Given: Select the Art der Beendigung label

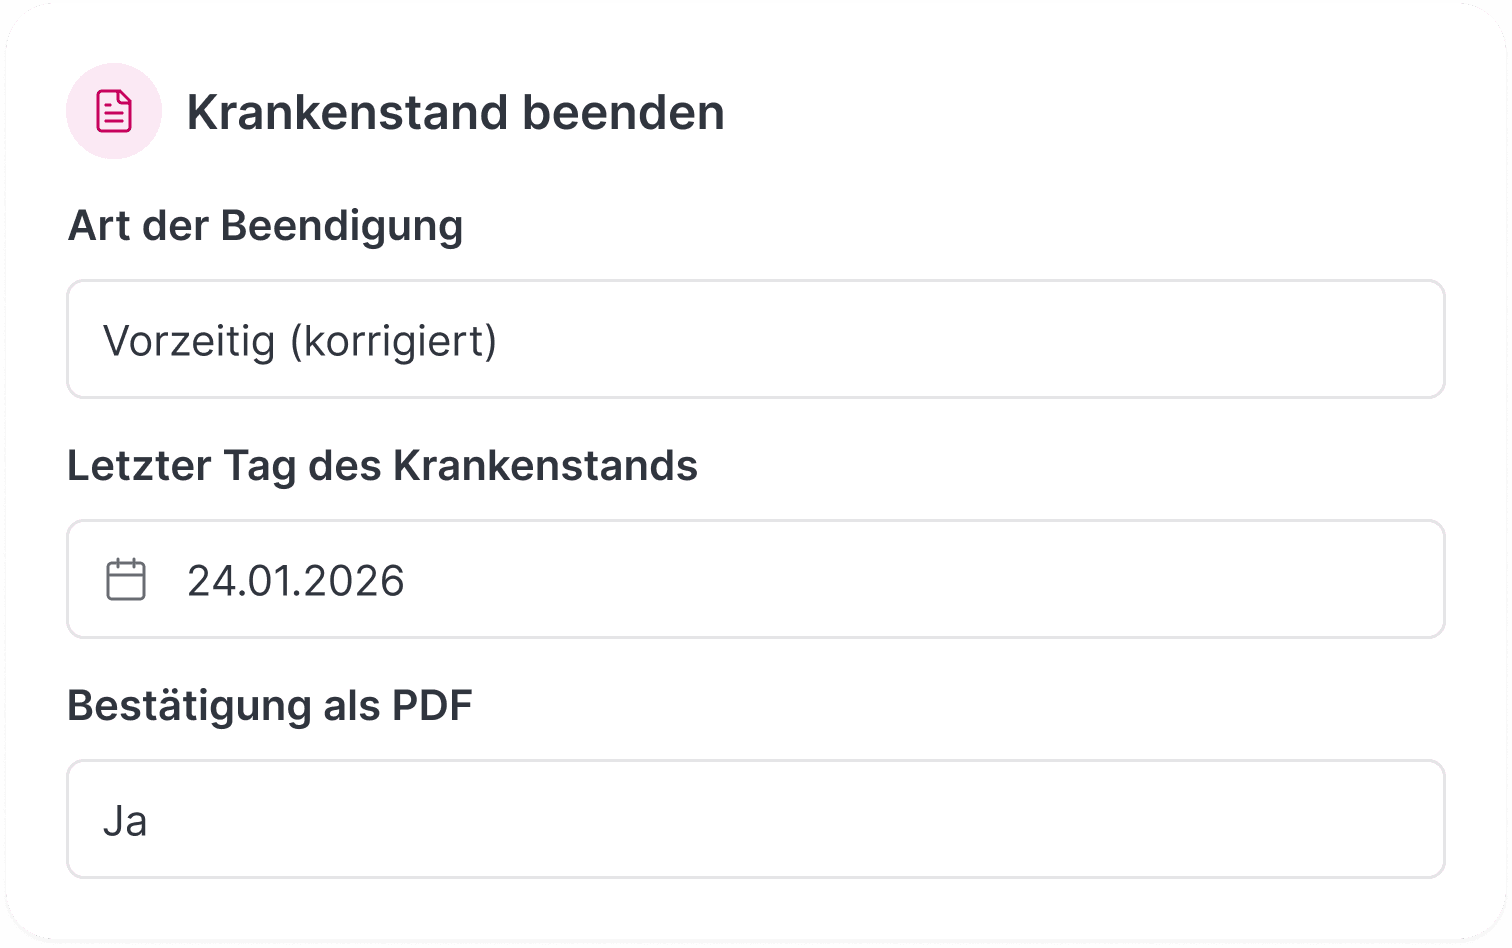Looking at the screenshot, I should point(265,225).
